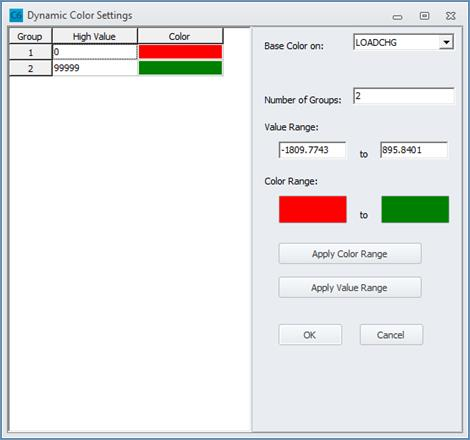This screenshot has width=470, height=440.
Task: Pick the red start color of Color Range
Action: click(x=313, y=209)
